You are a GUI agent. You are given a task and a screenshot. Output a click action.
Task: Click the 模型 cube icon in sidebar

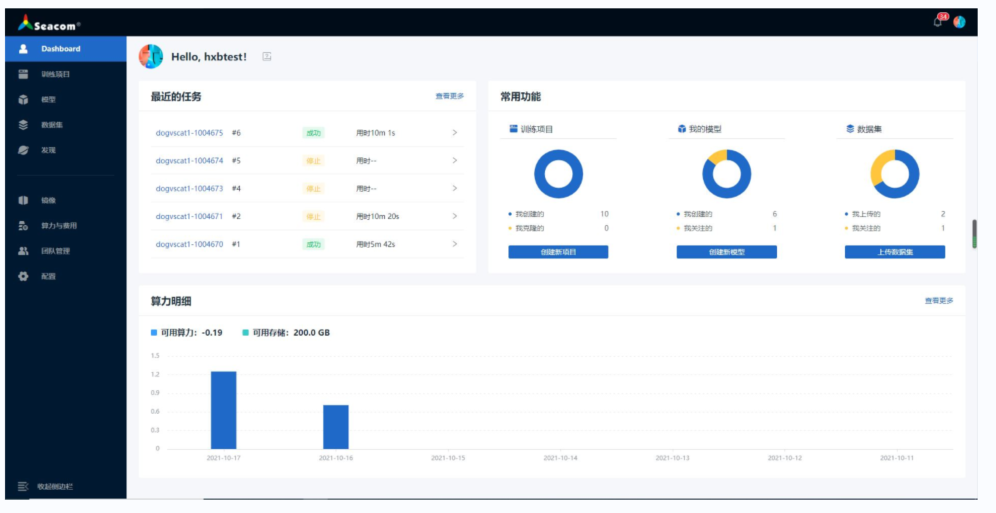[23, 99]
